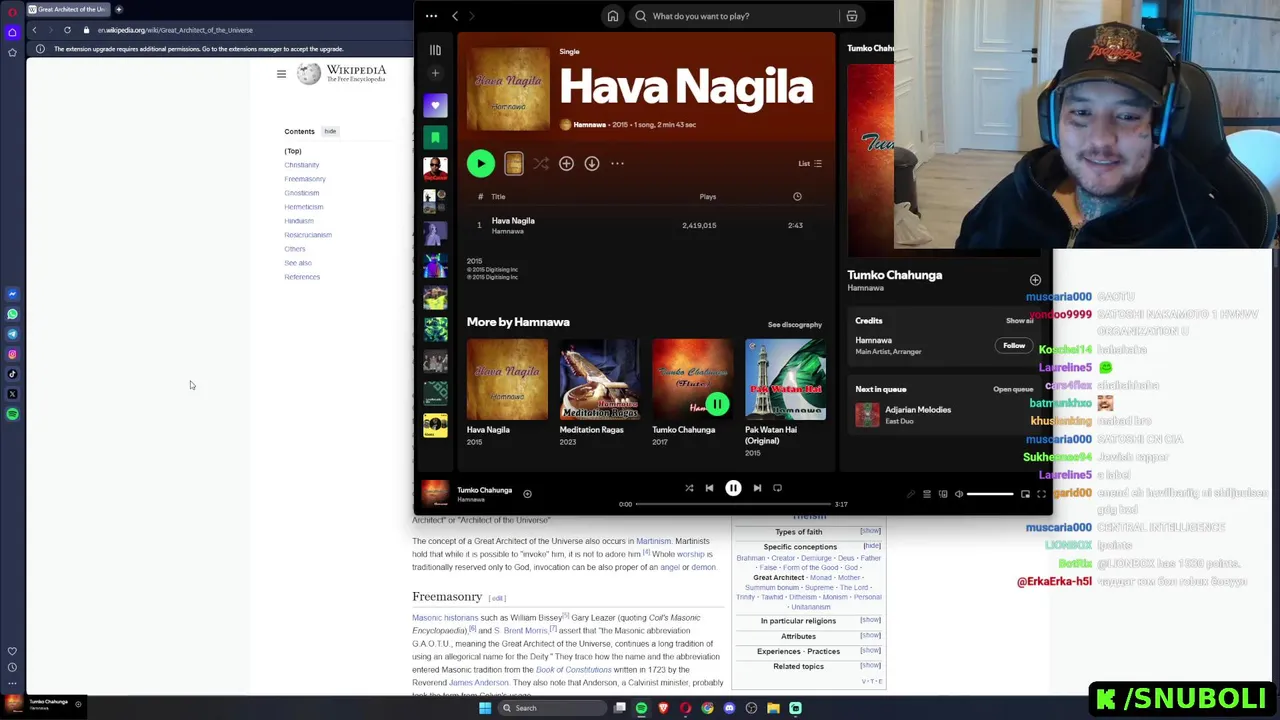
Task: Click the Wikipedia logo
Action: coord(342,74)
